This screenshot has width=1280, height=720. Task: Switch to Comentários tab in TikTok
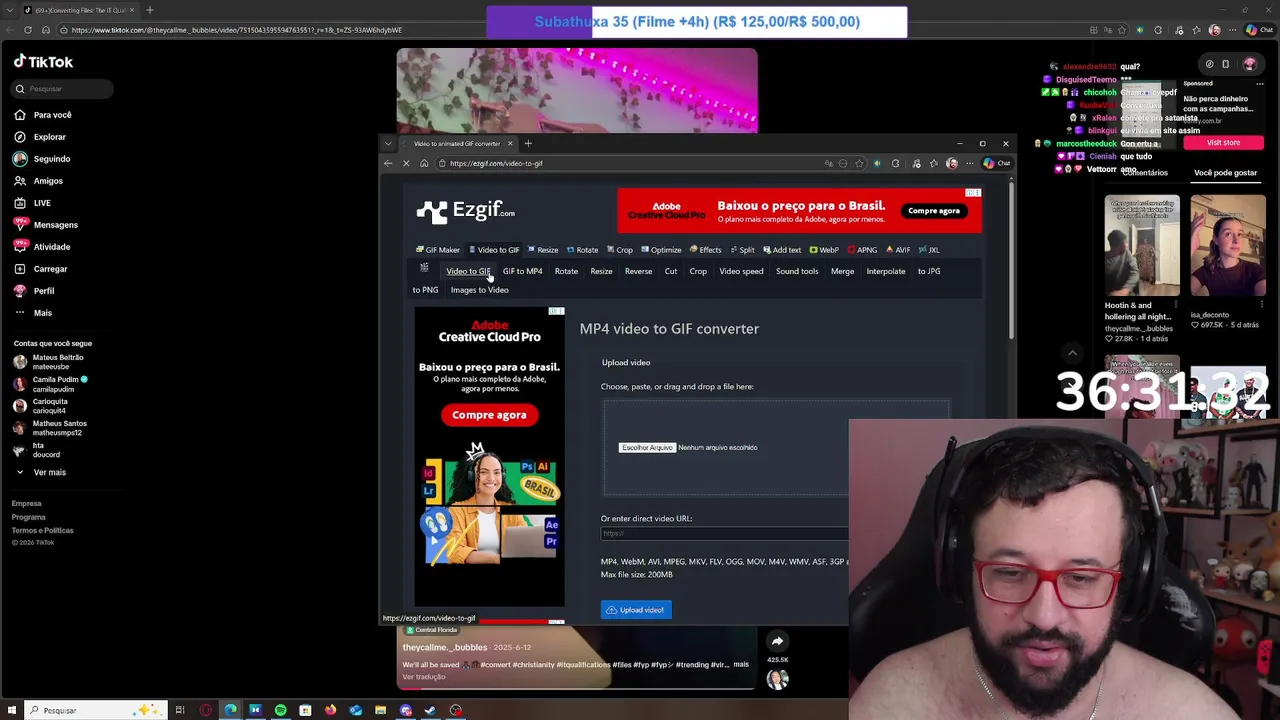click(1145, 173)
